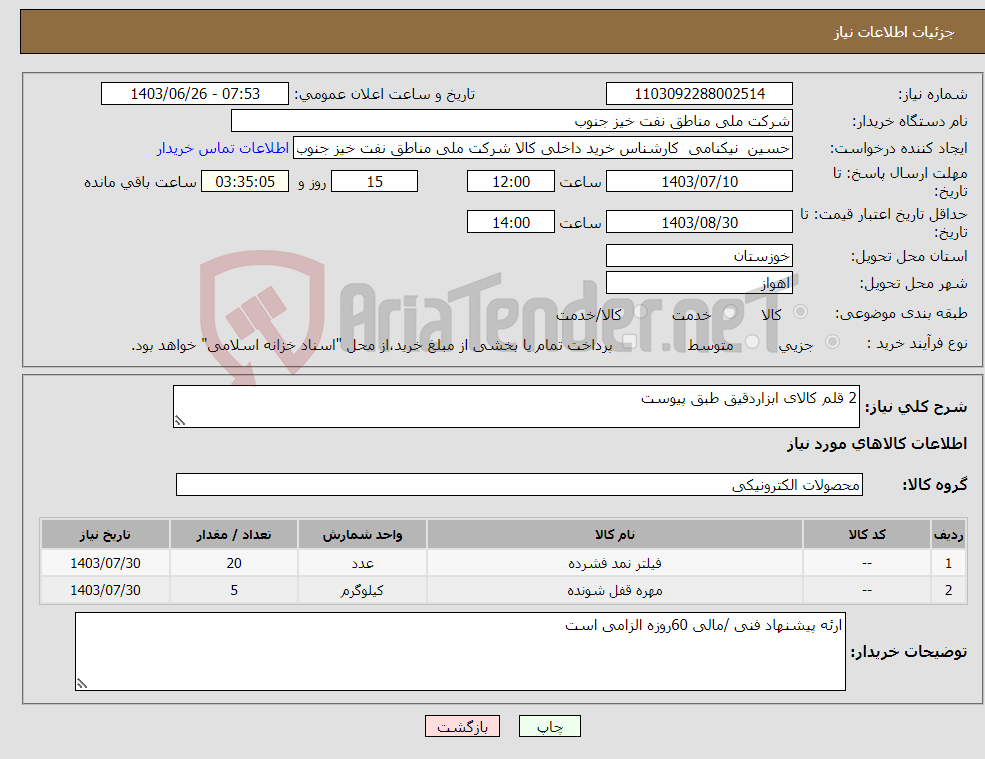Click the requester field حسین نیکنامی

tap(543, 148)
